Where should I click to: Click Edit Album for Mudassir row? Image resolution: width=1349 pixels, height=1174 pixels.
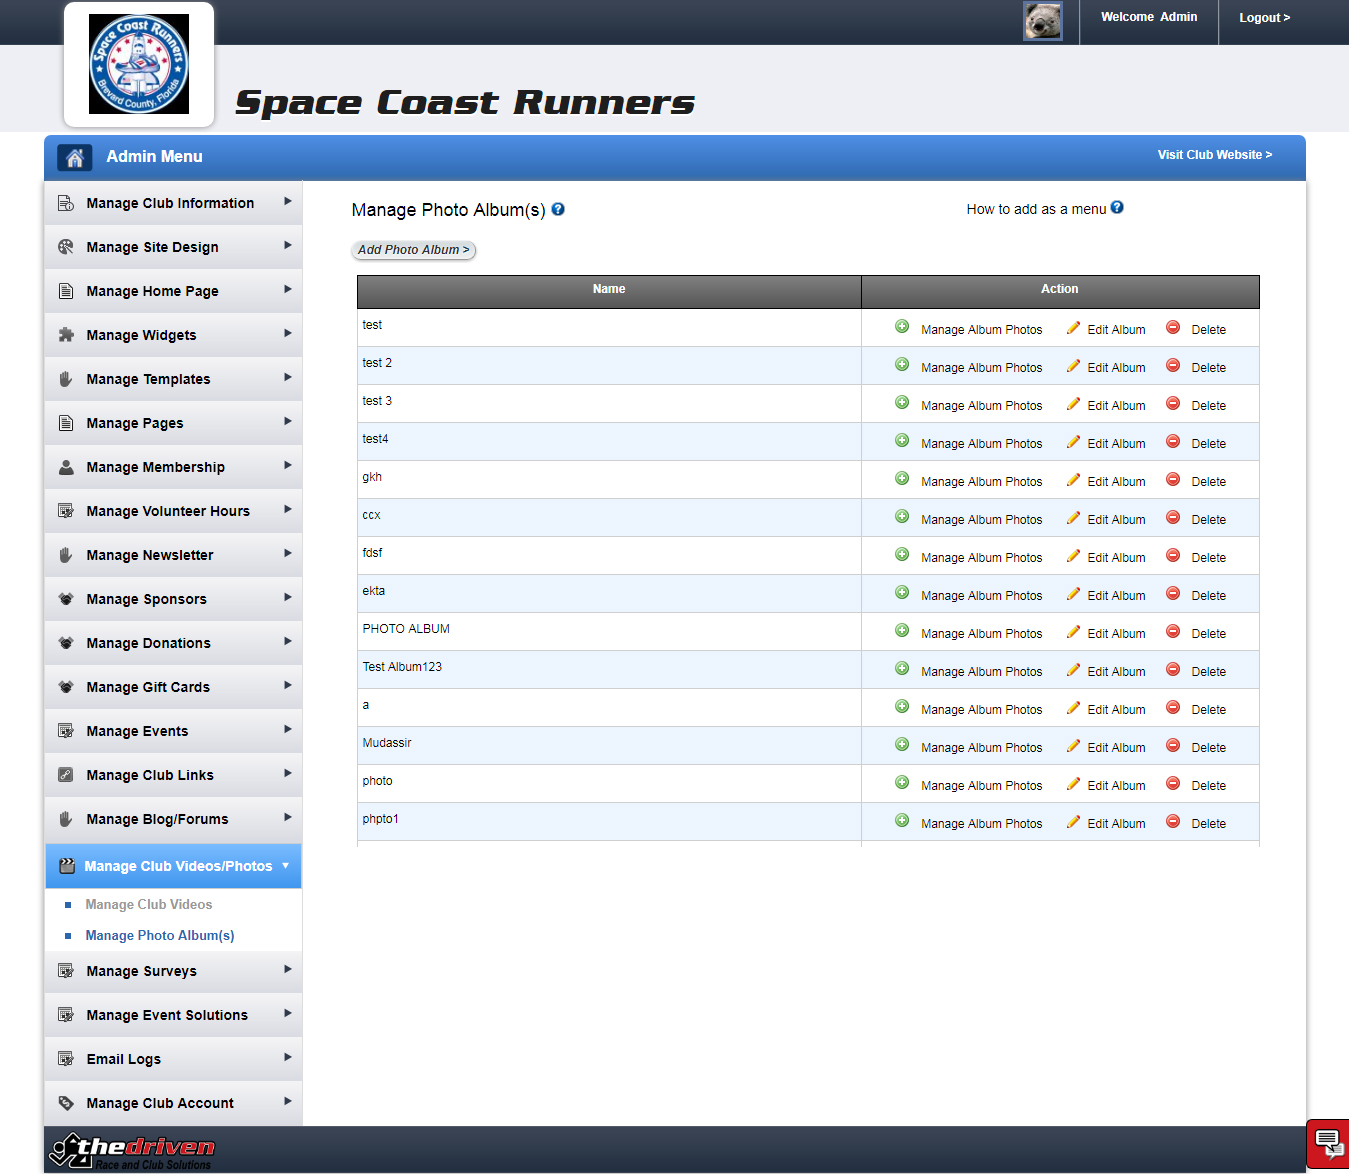[x=1116, y=748]
